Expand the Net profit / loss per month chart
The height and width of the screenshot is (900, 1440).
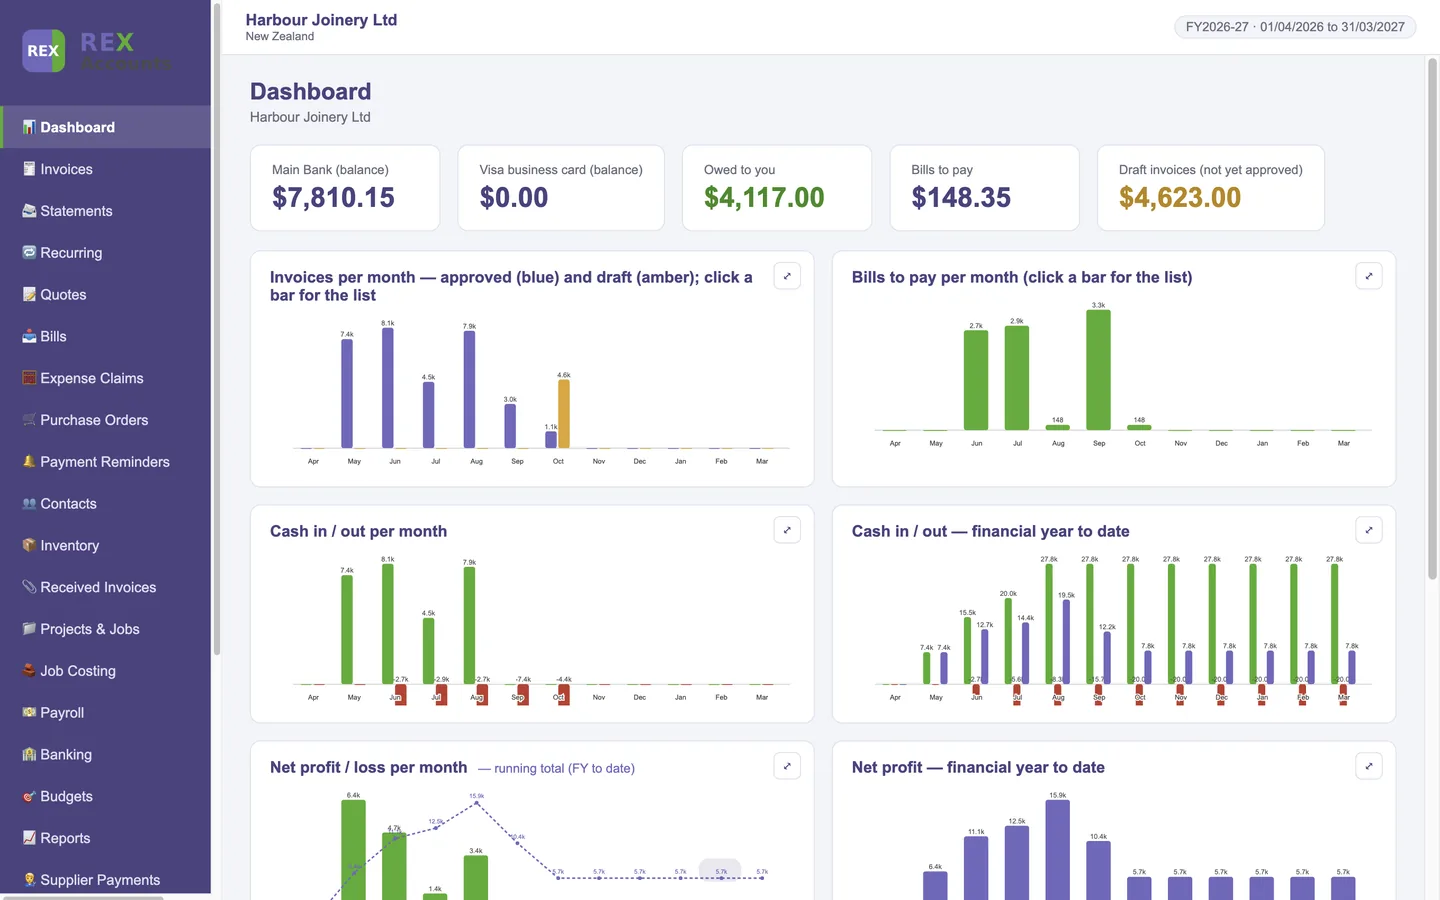(787, 766)
